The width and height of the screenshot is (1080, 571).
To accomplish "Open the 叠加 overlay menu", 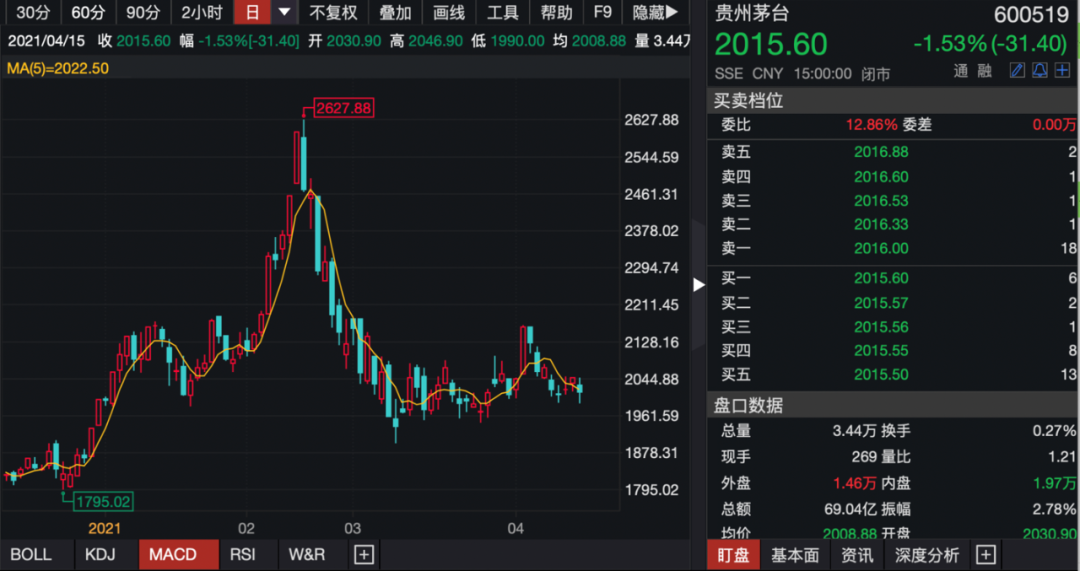I will [395, 12].
